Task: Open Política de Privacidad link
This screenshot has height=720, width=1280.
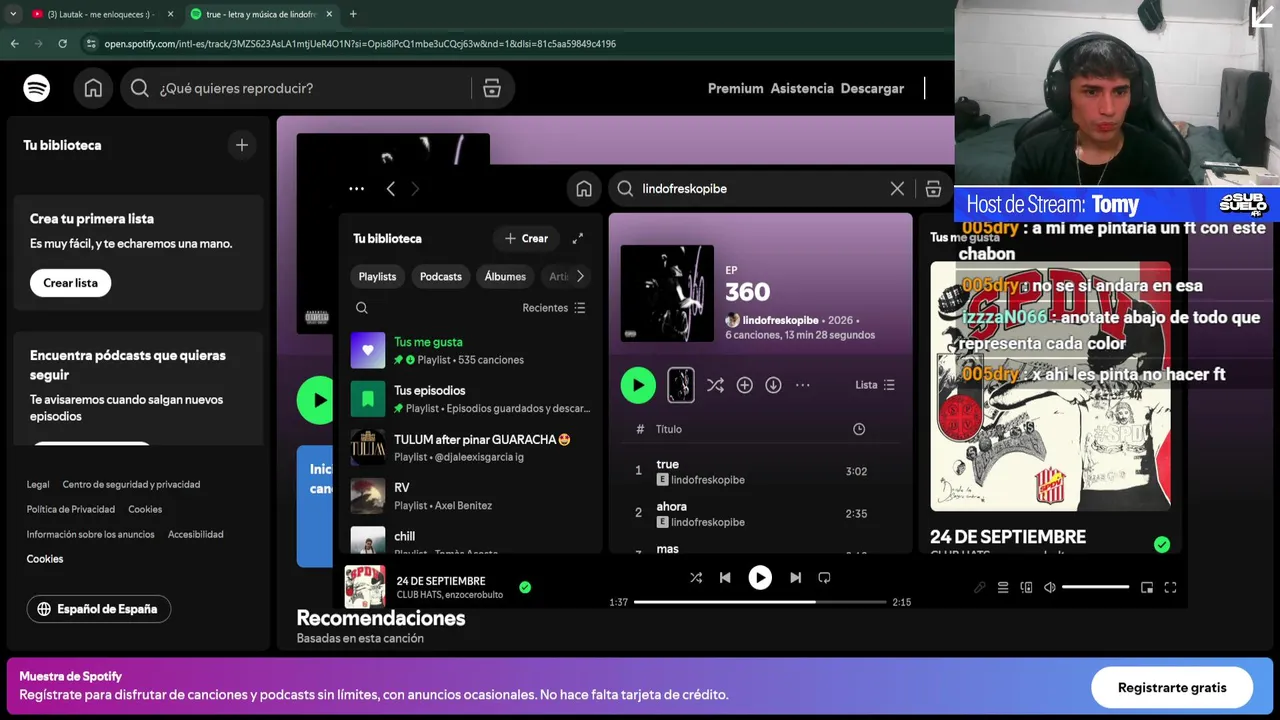Action: [71, 509]
